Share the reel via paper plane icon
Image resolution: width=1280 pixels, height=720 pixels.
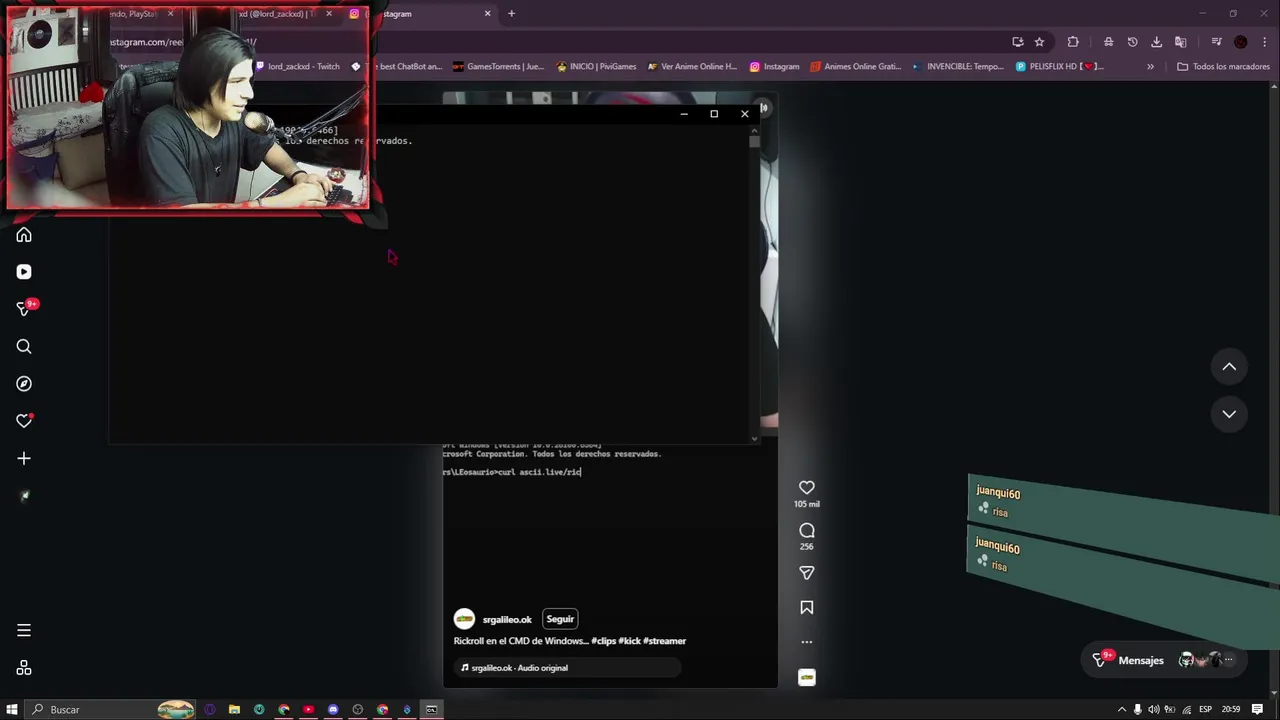click(807, 573)
